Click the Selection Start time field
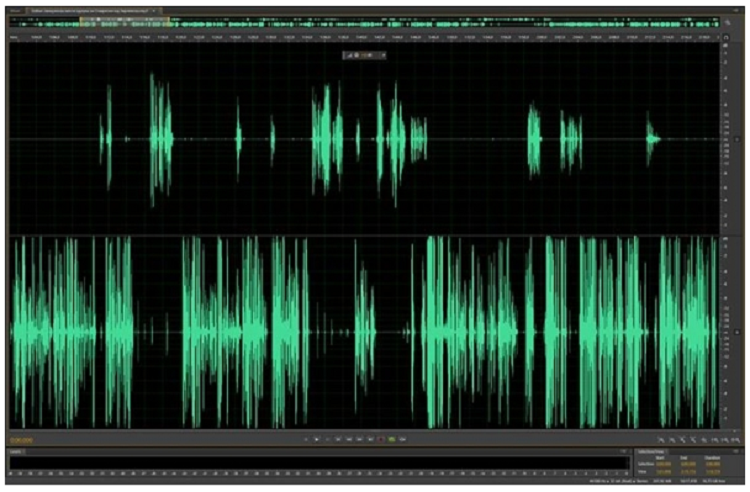 point(663,464)
